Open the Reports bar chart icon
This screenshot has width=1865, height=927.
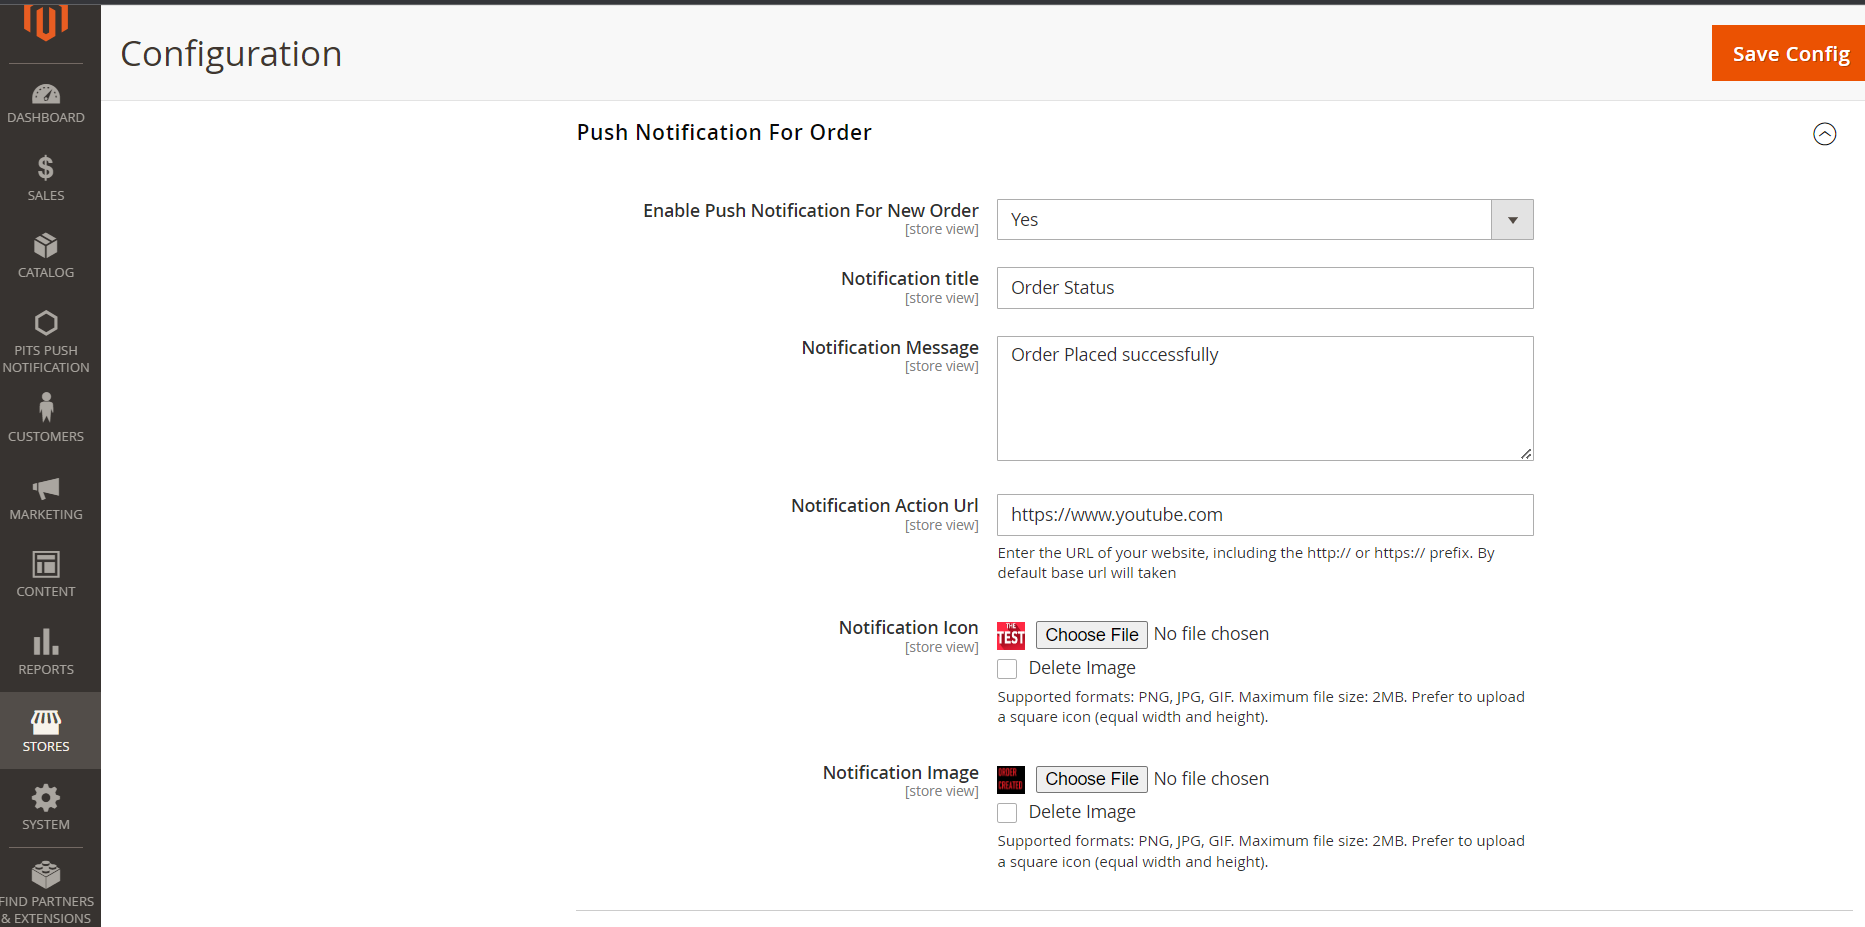pyautogui.click(x=46, y=642)
